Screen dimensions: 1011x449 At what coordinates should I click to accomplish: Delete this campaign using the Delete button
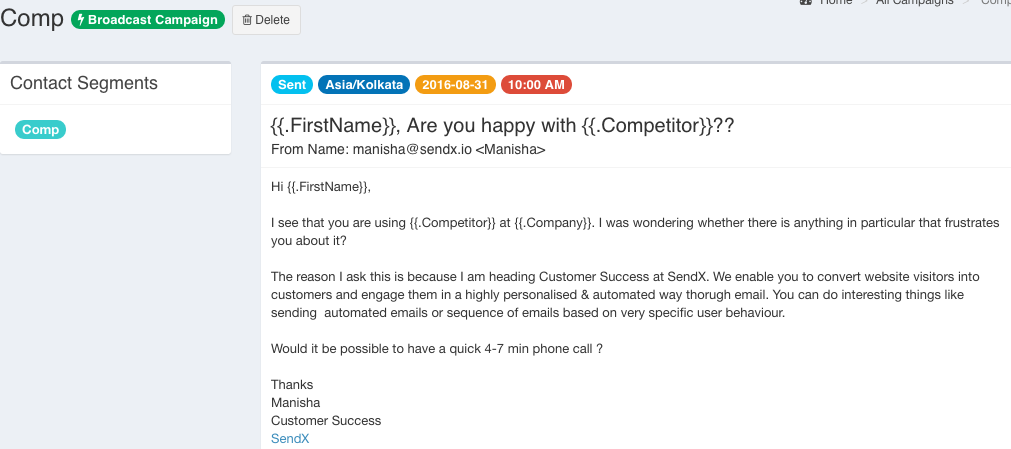tap(266, 20)
